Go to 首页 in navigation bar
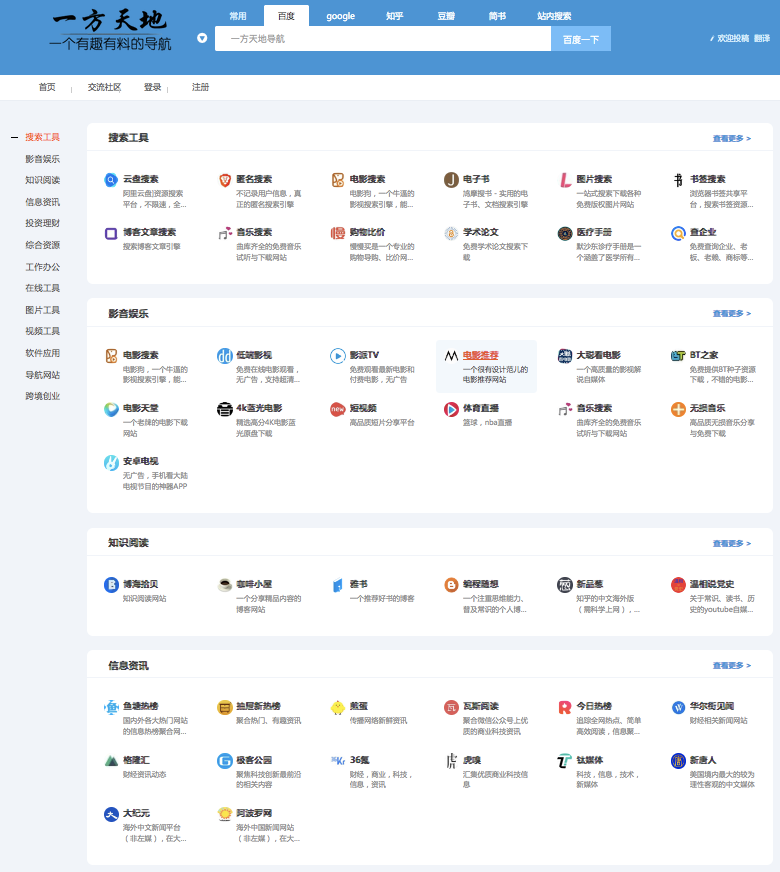 47,87
